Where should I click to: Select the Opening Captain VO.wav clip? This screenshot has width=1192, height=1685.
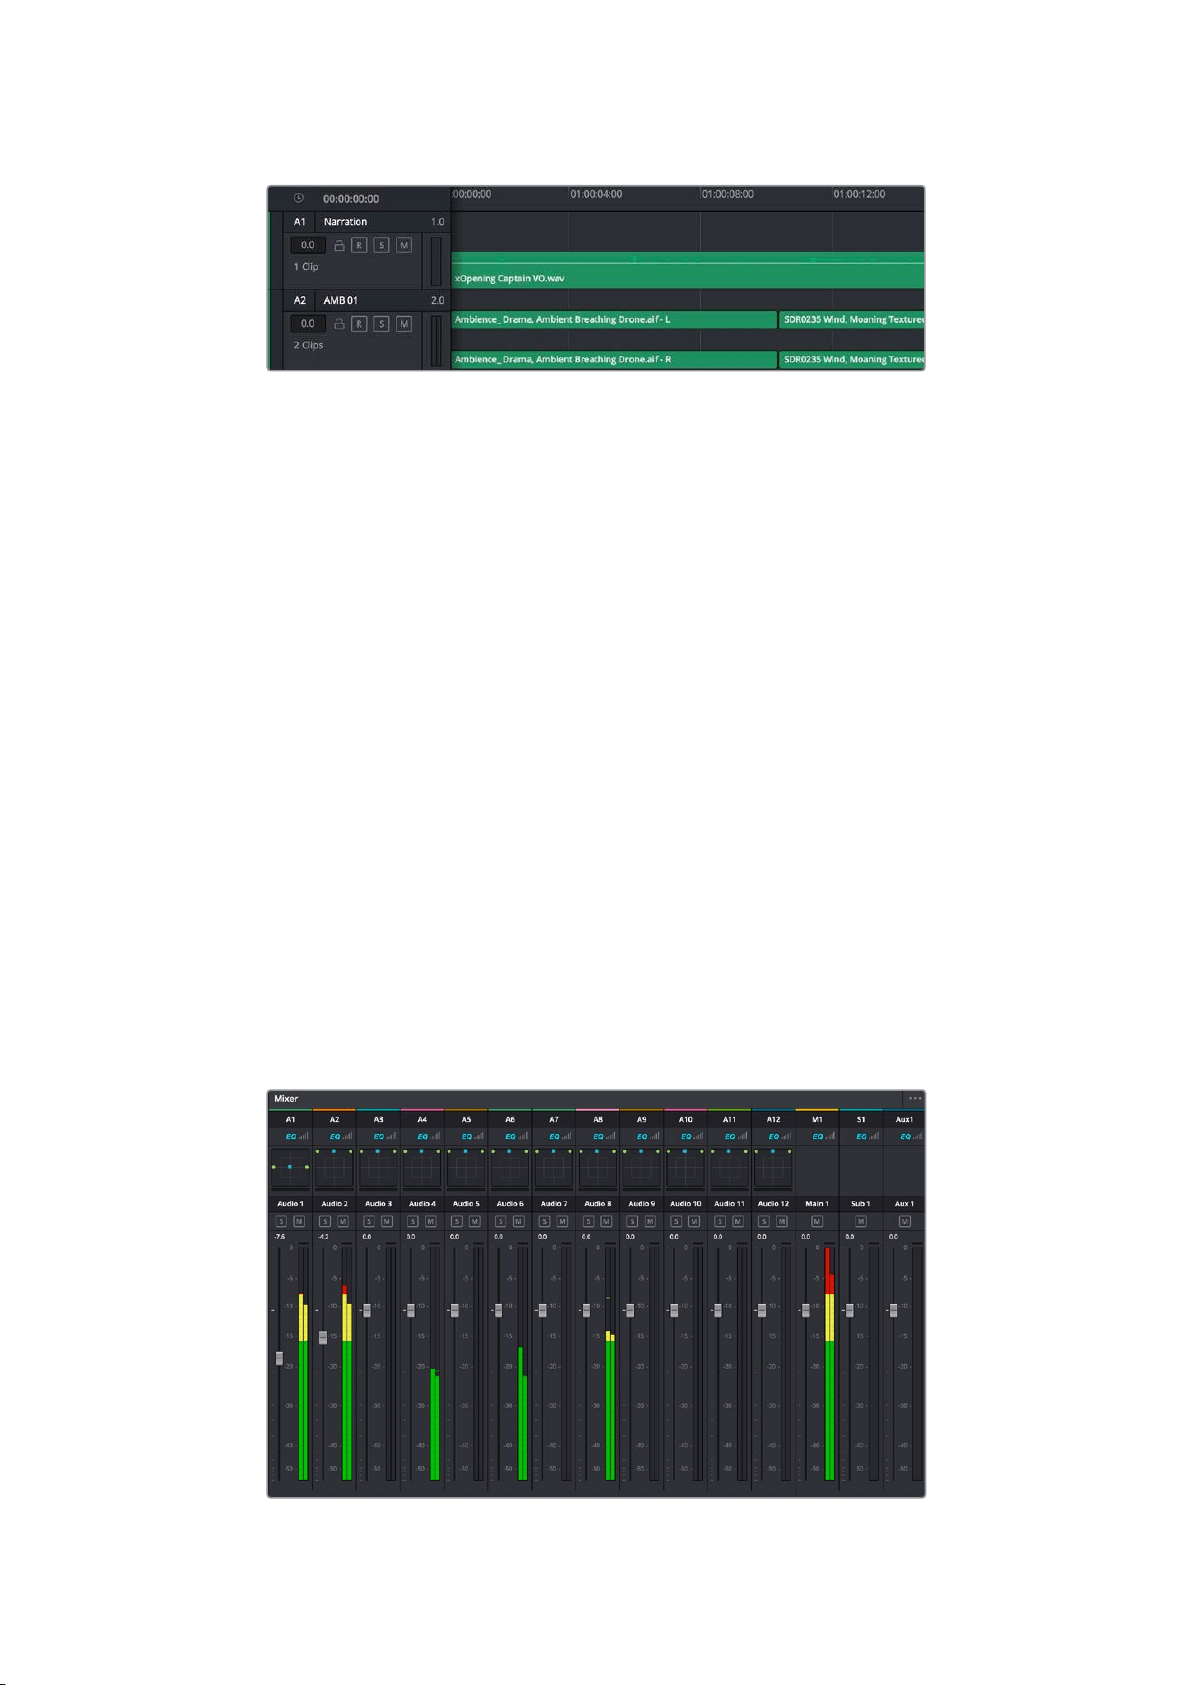point(688,271)
